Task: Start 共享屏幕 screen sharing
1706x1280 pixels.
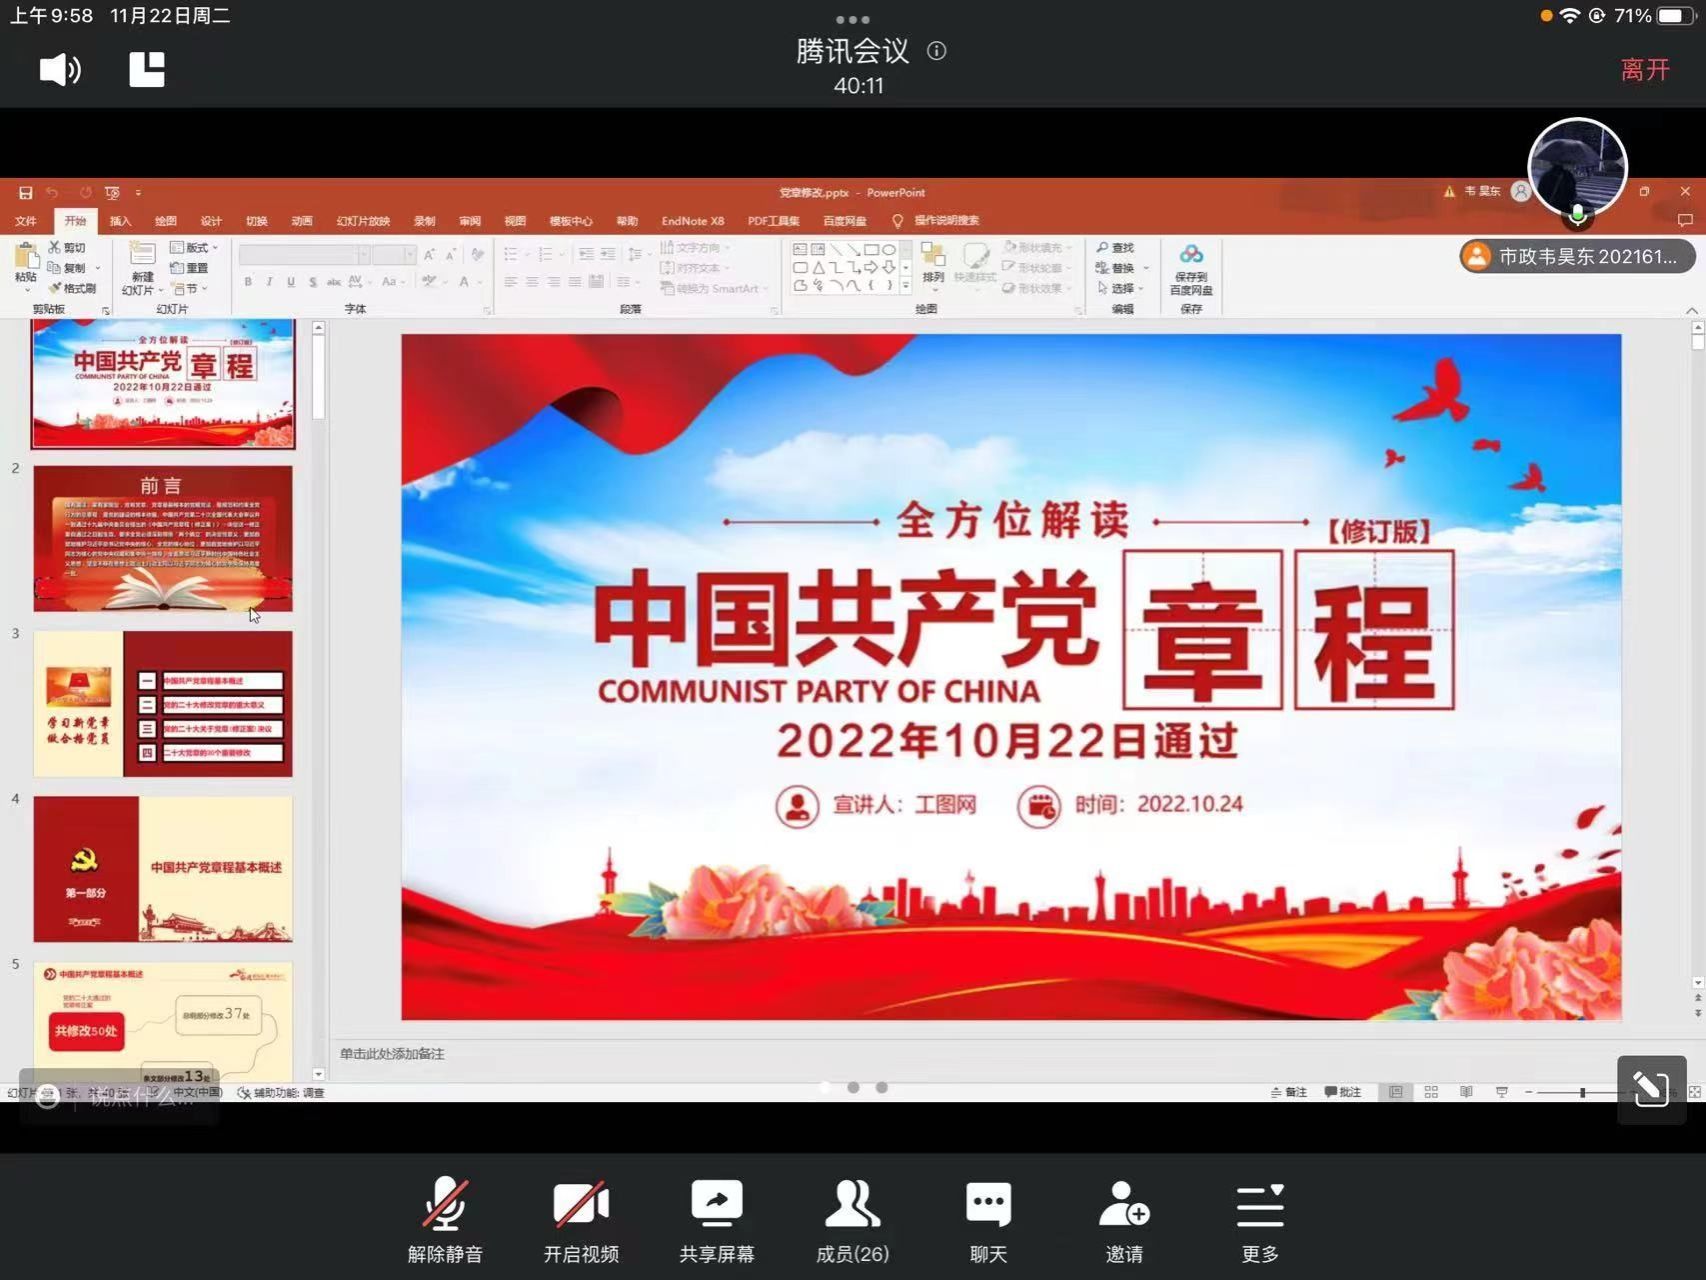Action: [716, 1220]
